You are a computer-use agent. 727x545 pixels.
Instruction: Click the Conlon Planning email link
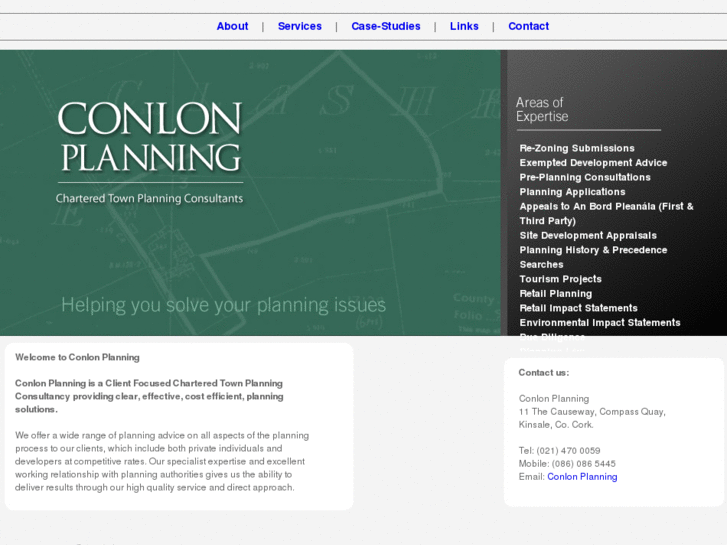(x=582, y=477)
